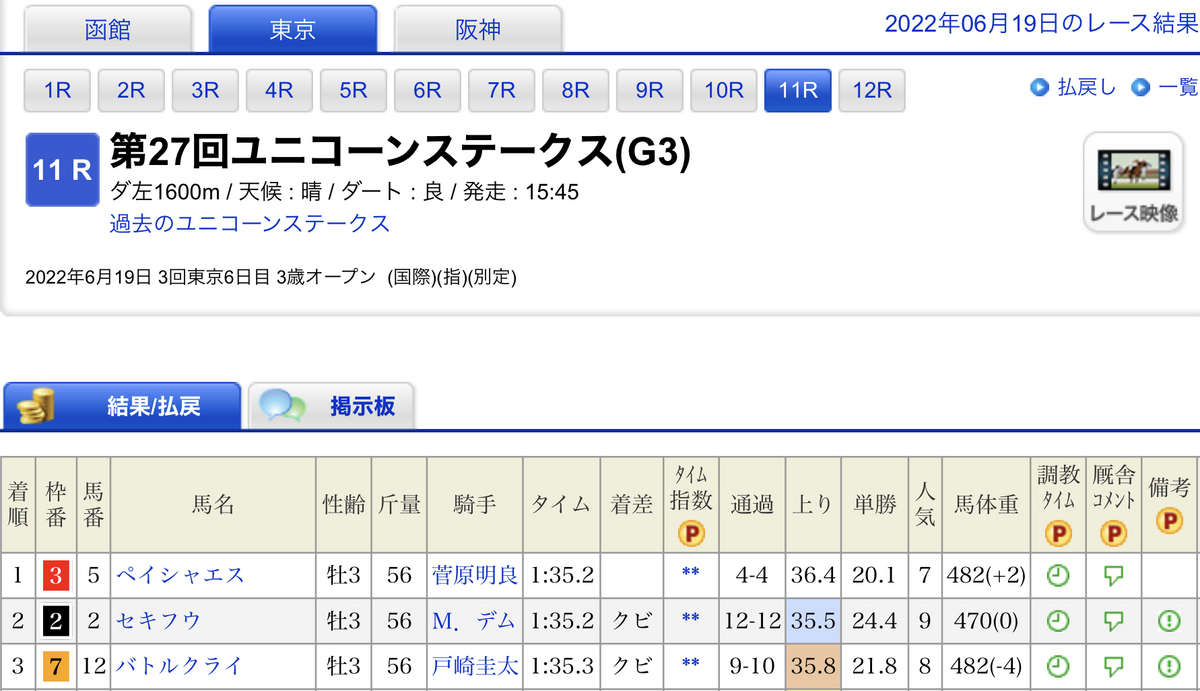Go to race 9R
This screenshot has width=1200, height=691.
coord(650,90)
